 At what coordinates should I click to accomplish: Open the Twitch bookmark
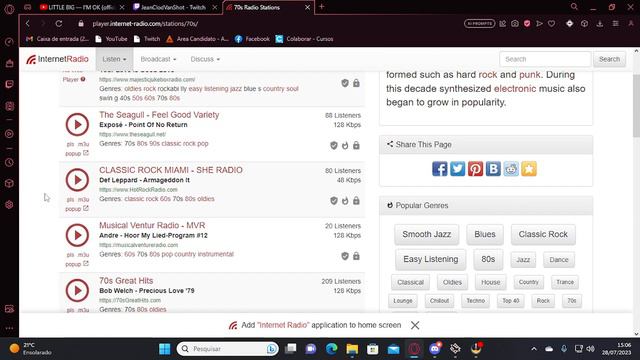(x=147, y=39)
